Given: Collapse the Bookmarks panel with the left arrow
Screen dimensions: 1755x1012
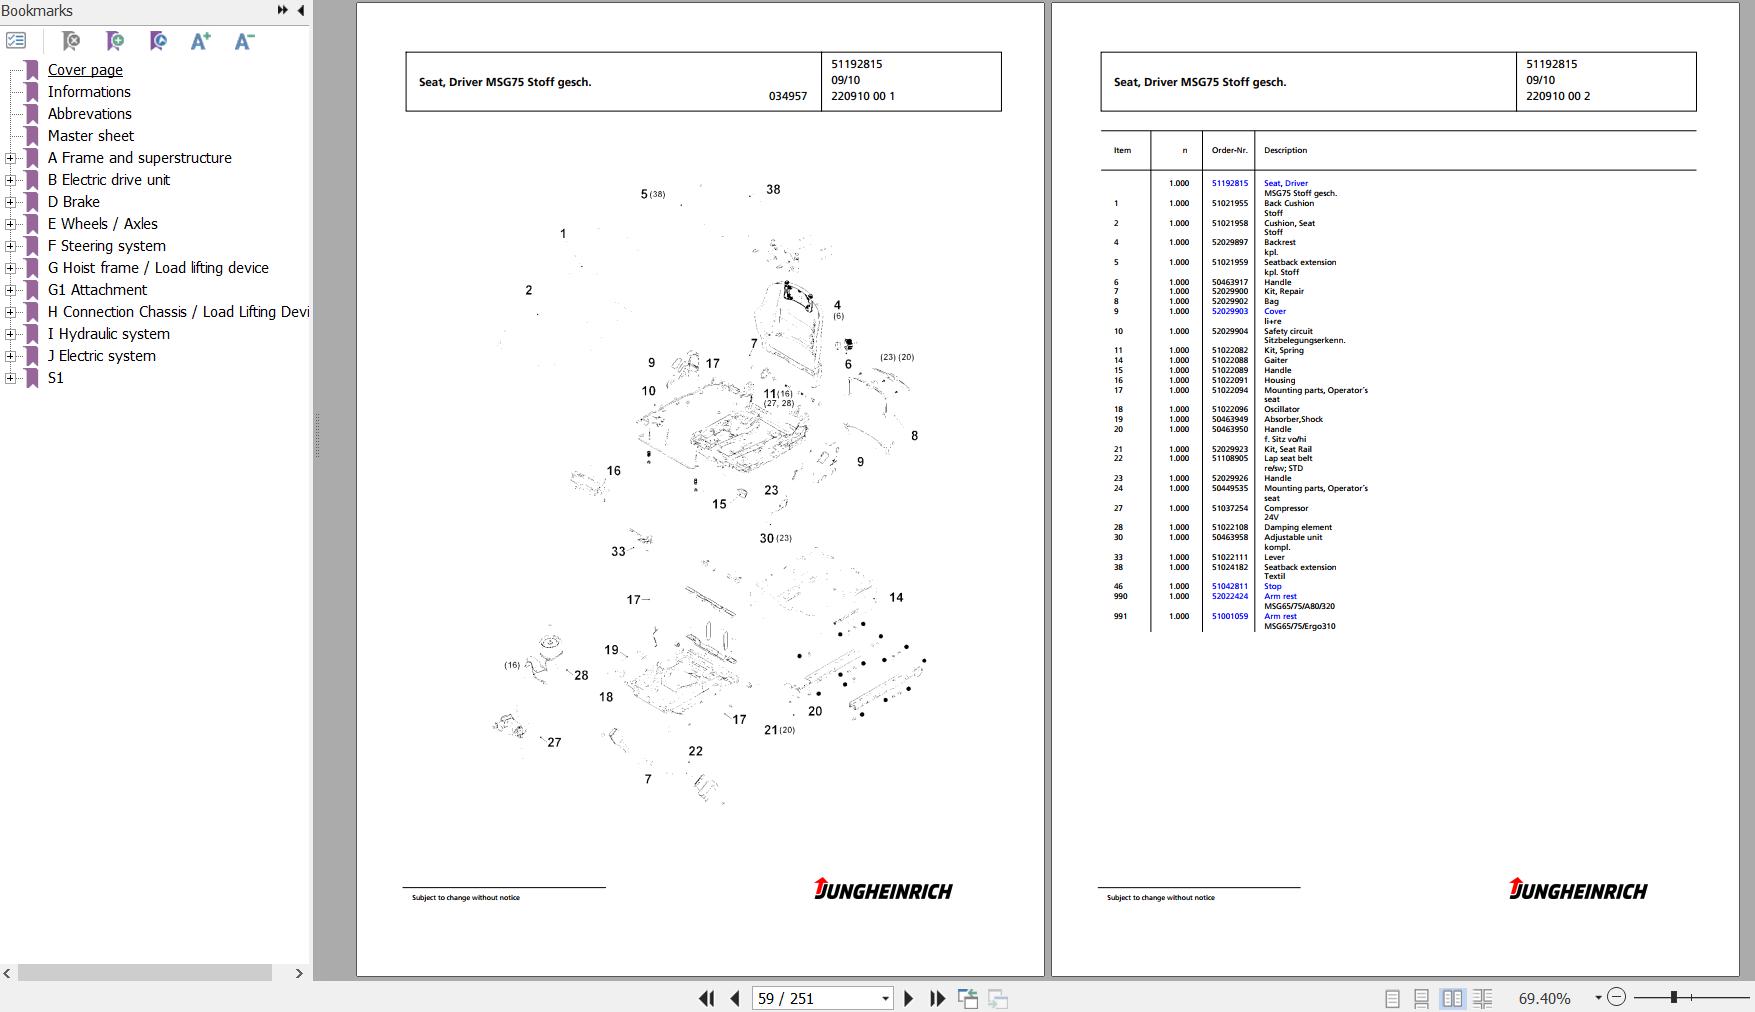Looking at the screenshot, I should (301, 10).
